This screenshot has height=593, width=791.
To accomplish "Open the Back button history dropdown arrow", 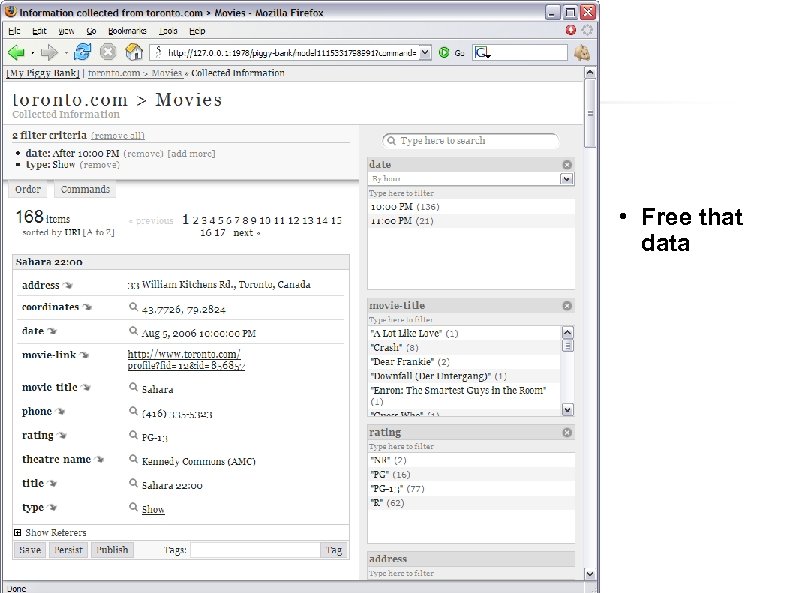I will [33, 52].
